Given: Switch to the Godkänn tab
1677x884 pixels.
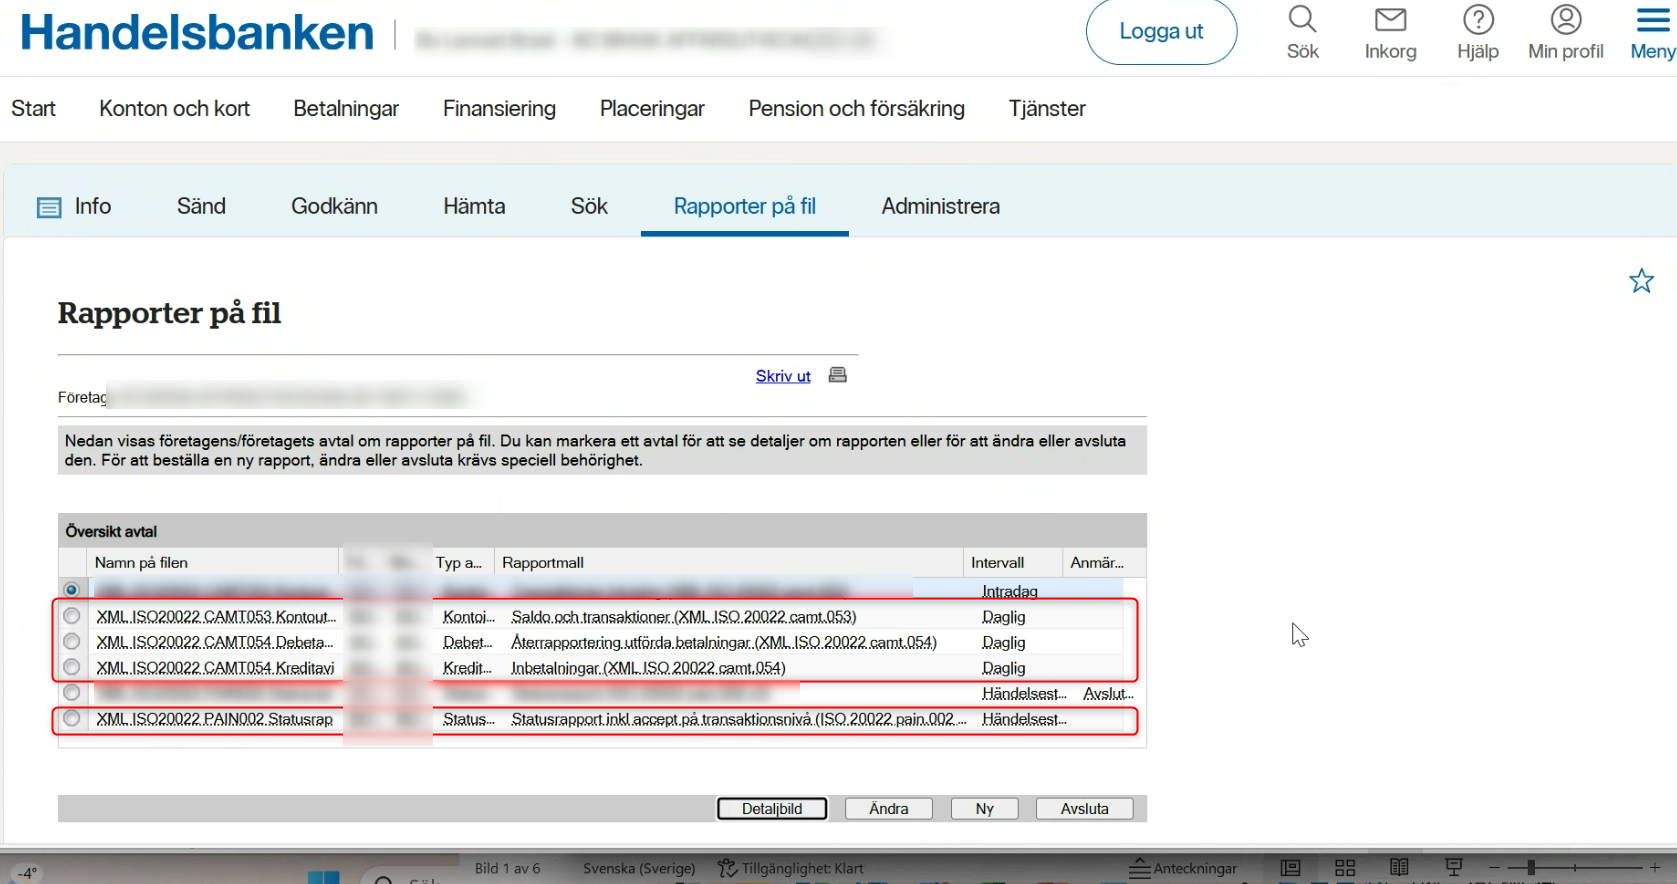Looking at the screenshot, I should point(334,207).
